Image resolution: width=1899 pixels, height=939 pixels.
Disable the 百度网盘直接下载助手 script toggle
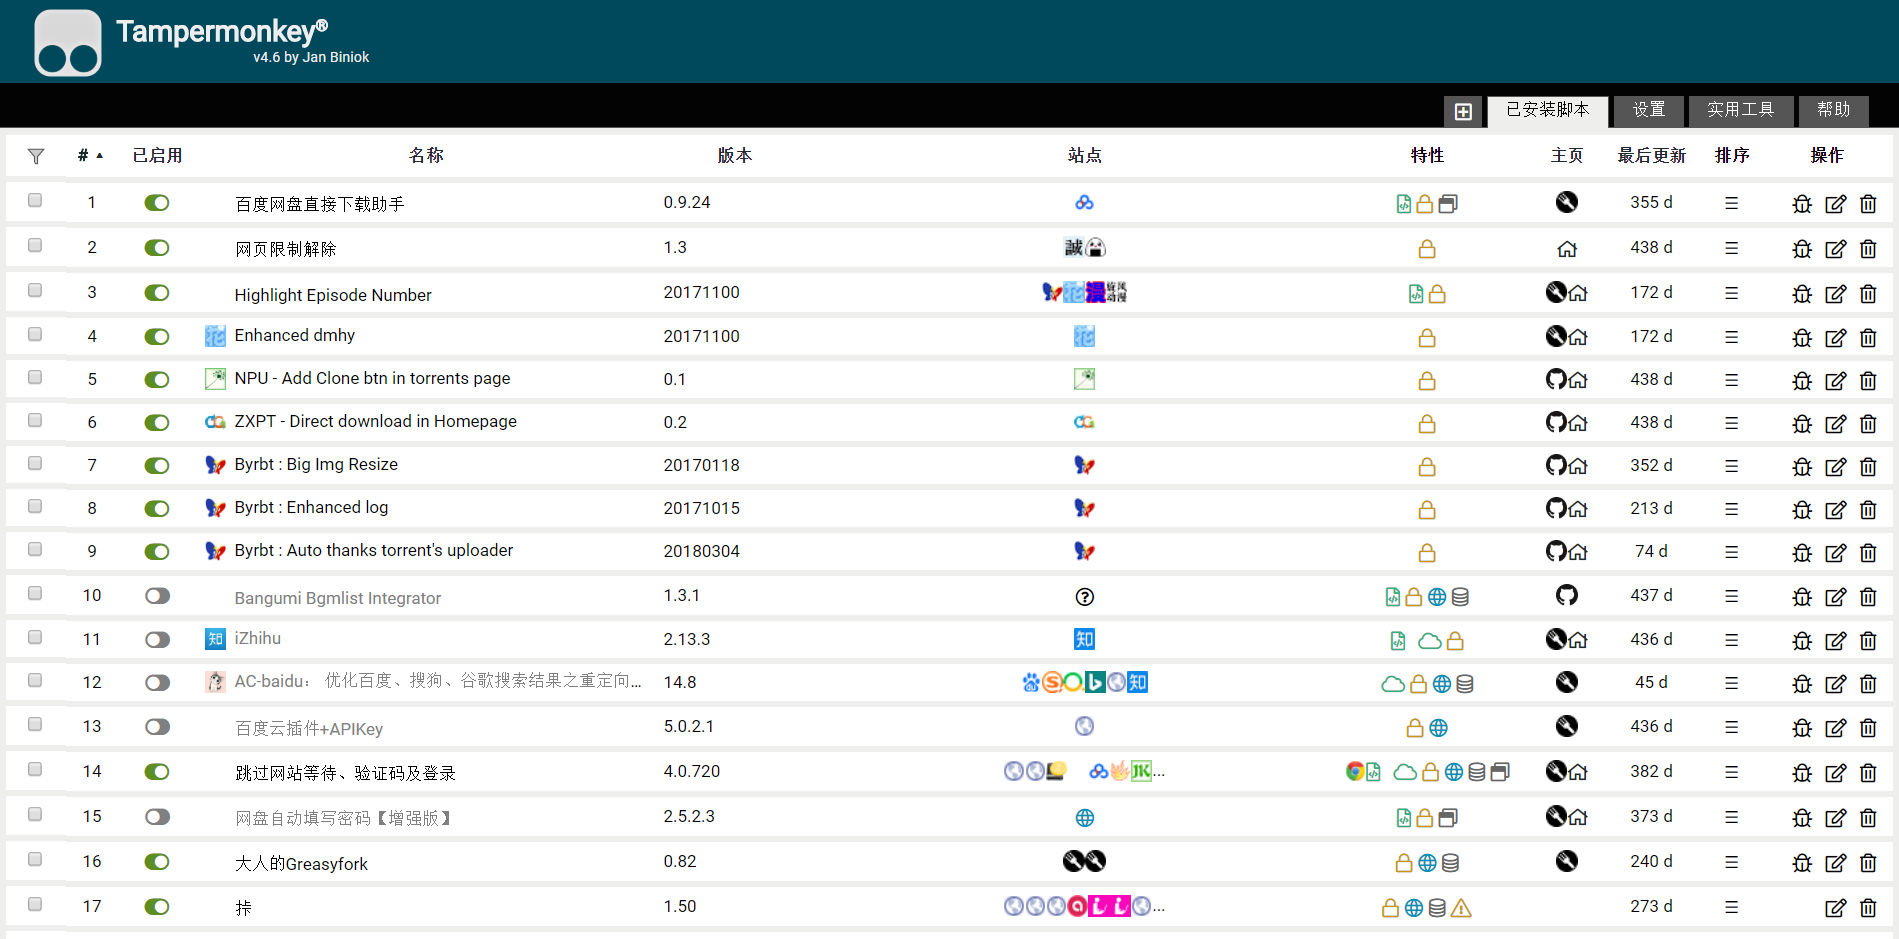pos(157,203)
